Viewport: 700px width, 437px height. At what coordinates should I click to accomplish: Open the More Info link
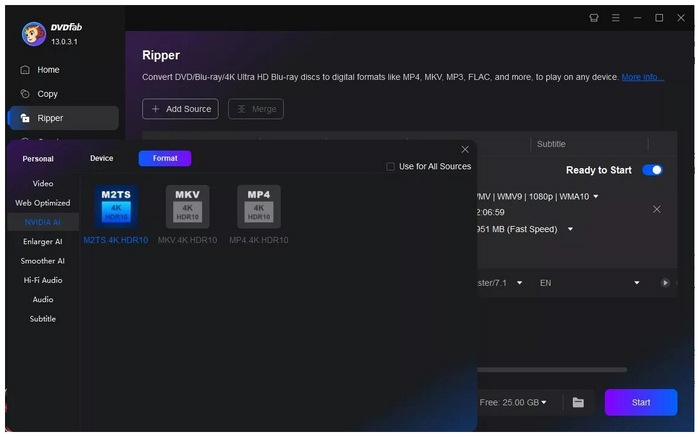[x=642, y=77]
